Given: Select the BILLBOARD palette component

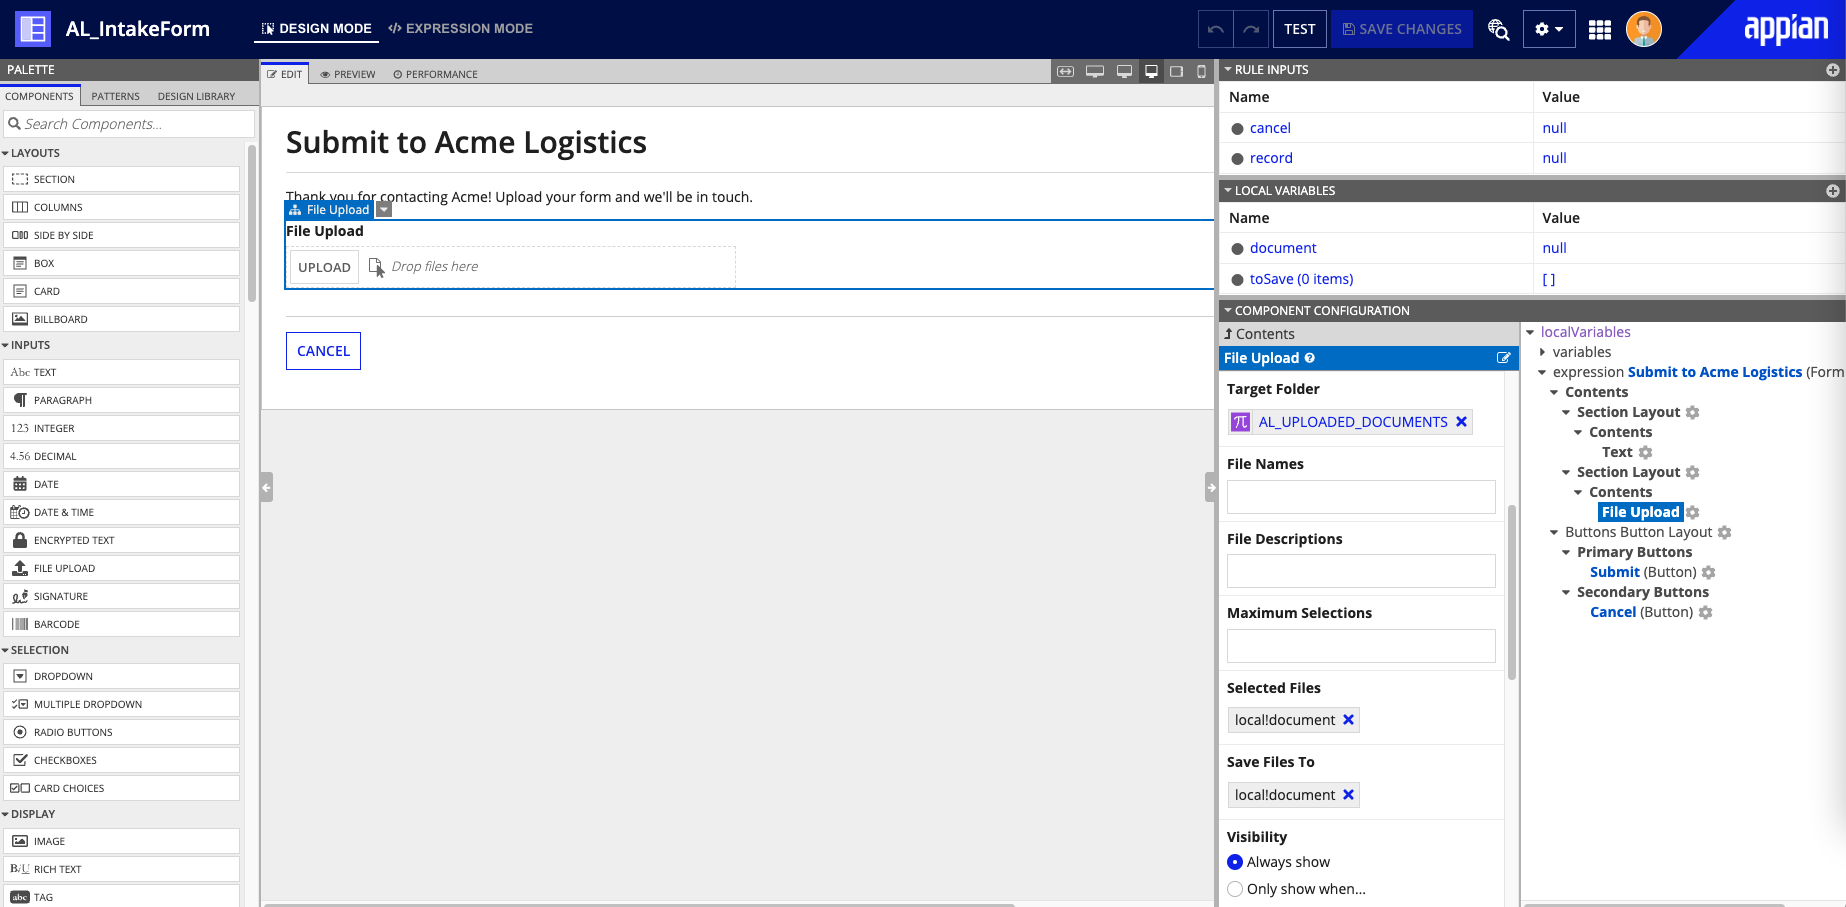Looking at the screenshot, I should tap(122, 319).
